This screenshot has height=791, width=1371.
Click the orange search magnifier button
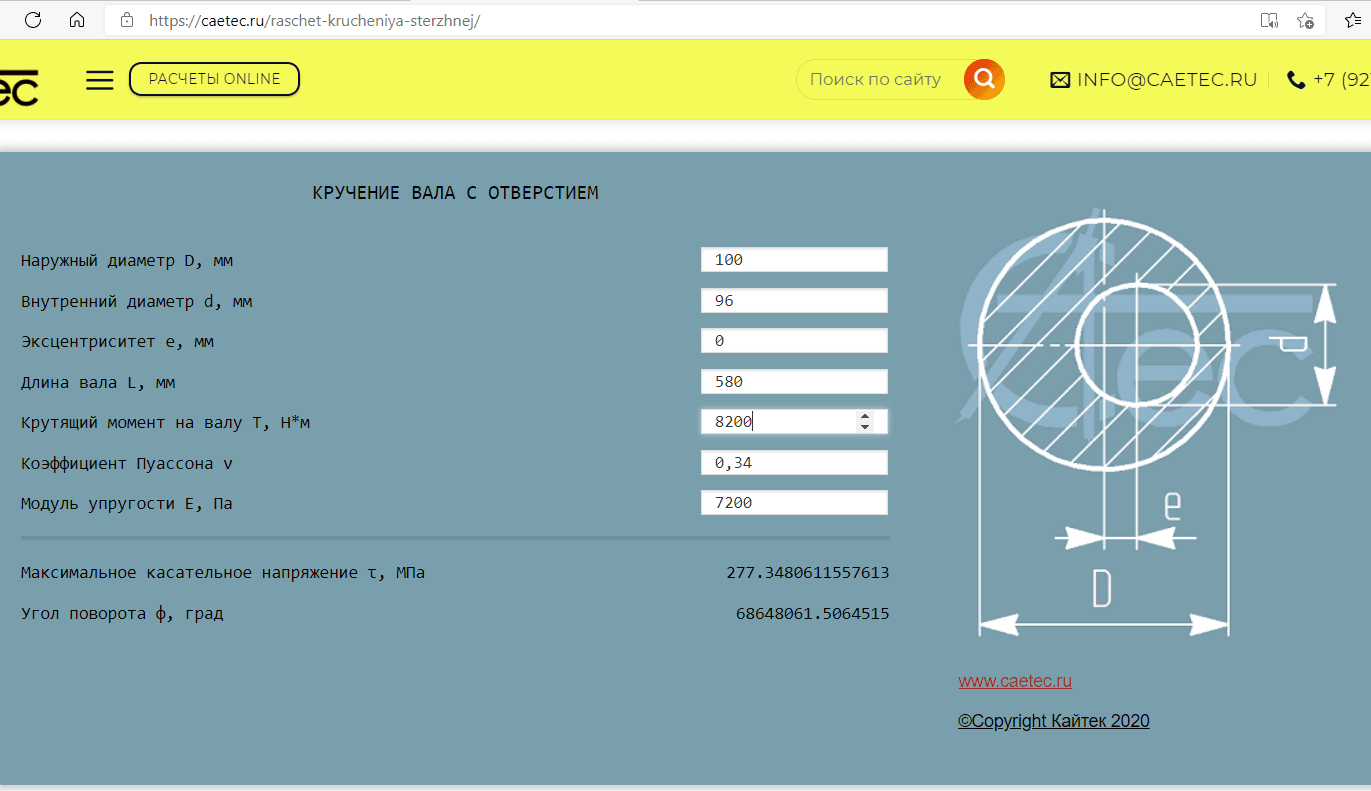click(x=984, y=79)
